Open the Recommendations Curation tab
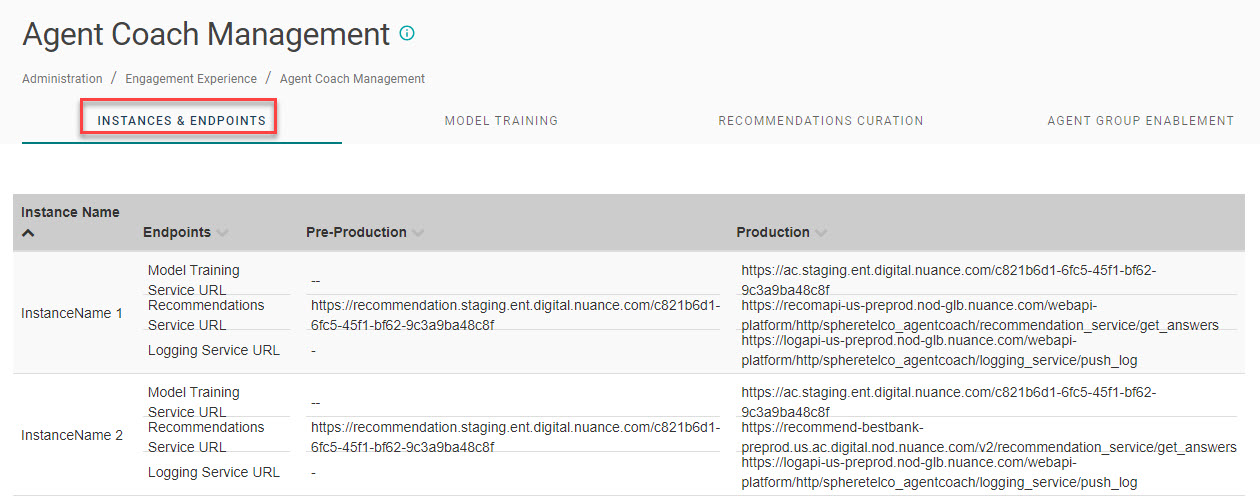Viewport: 1260px width, 496px height. pos(820,121)
